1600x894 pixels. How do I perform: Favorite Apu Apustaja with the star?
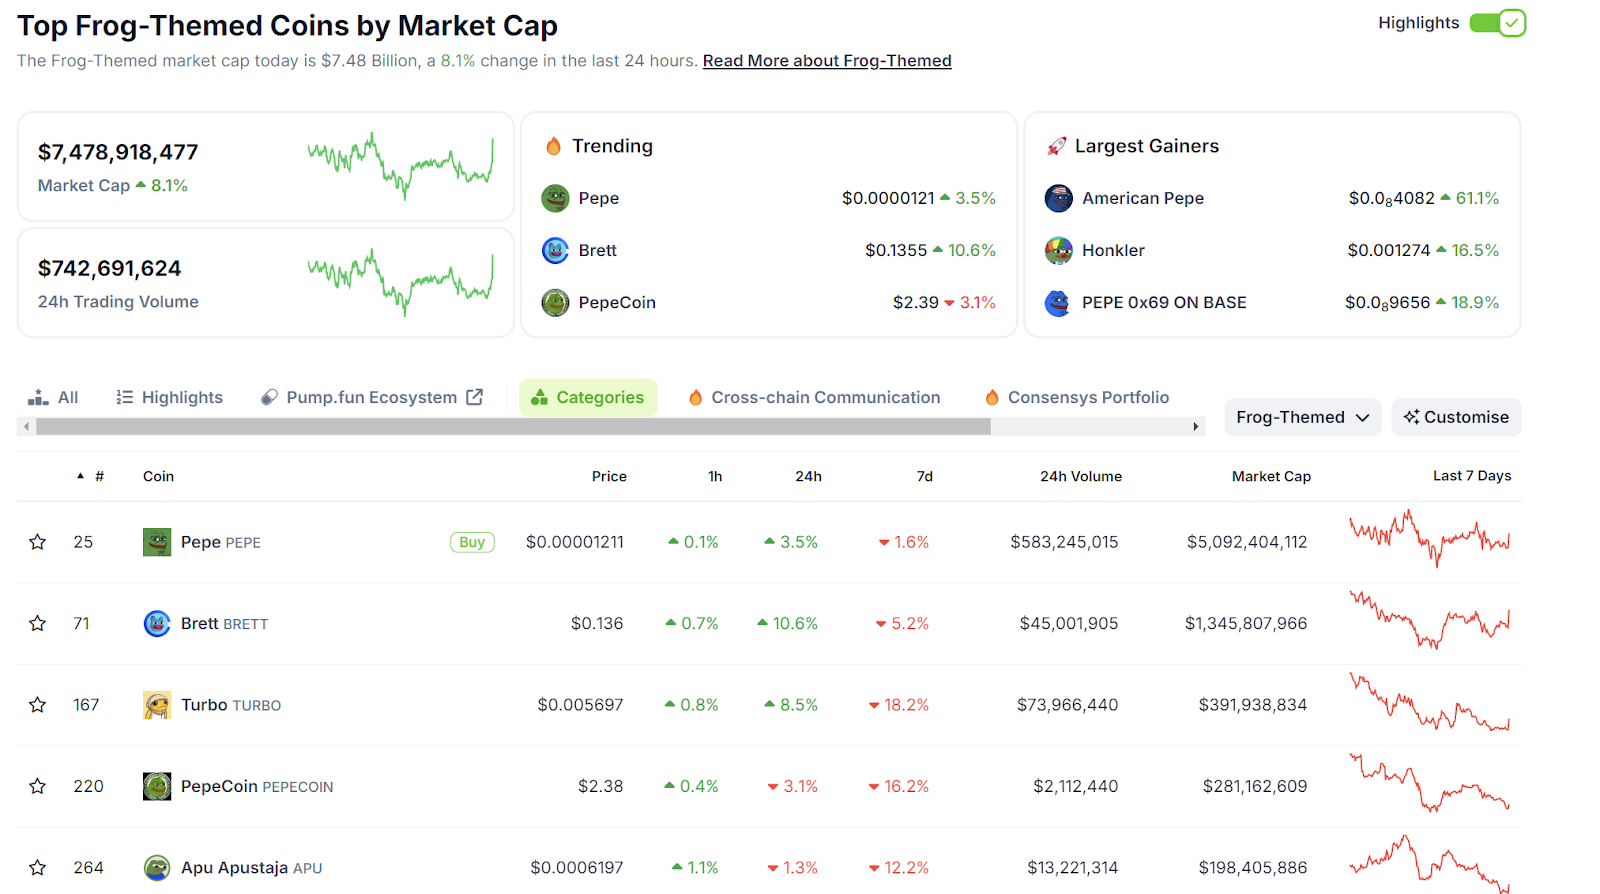click(x=38, y=868)
